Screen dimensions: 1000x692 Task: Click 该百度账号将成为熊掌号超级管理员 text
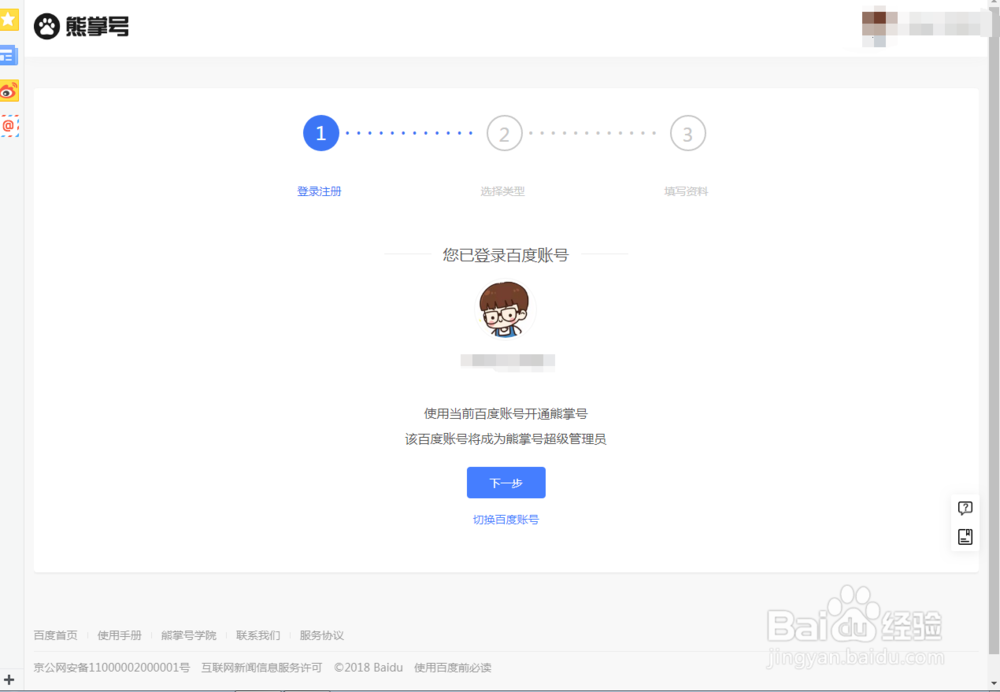[506, 439]
